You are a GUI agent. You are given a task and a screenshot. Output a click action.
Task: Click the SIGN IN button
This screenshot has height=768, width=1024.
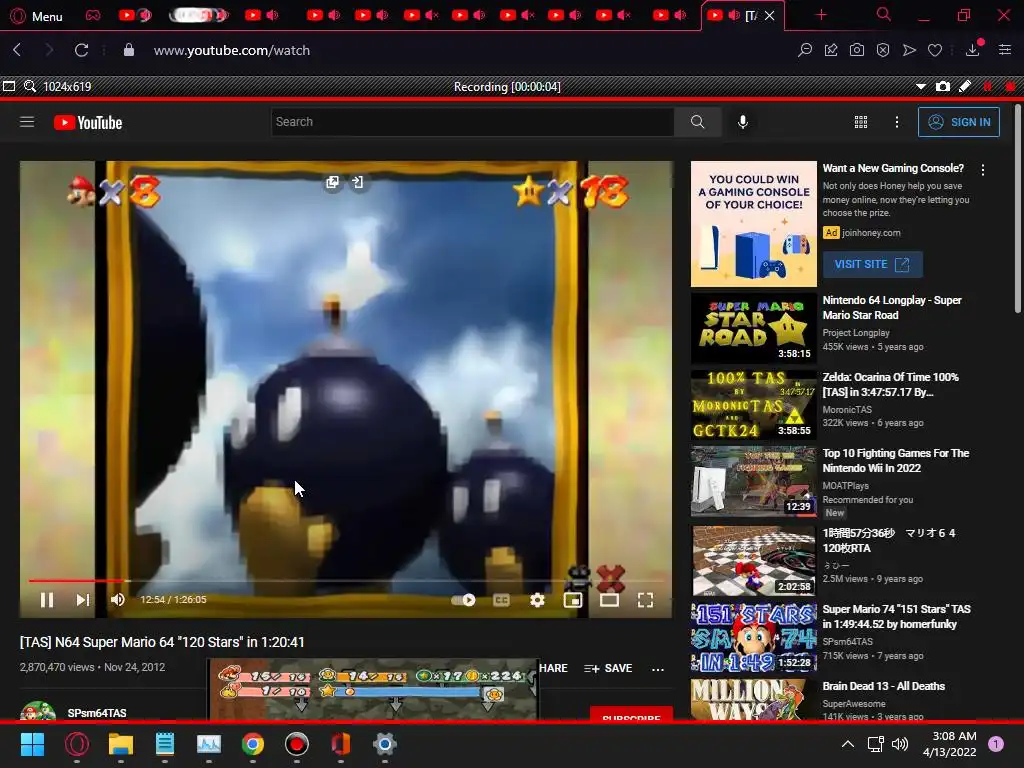[x=959, y=122]
